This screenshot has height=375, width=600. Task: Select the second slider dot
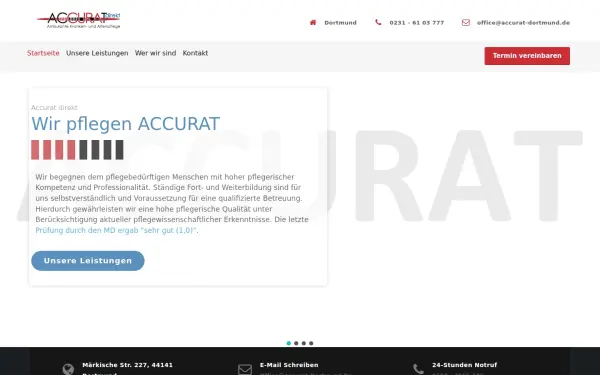[296, 343]
